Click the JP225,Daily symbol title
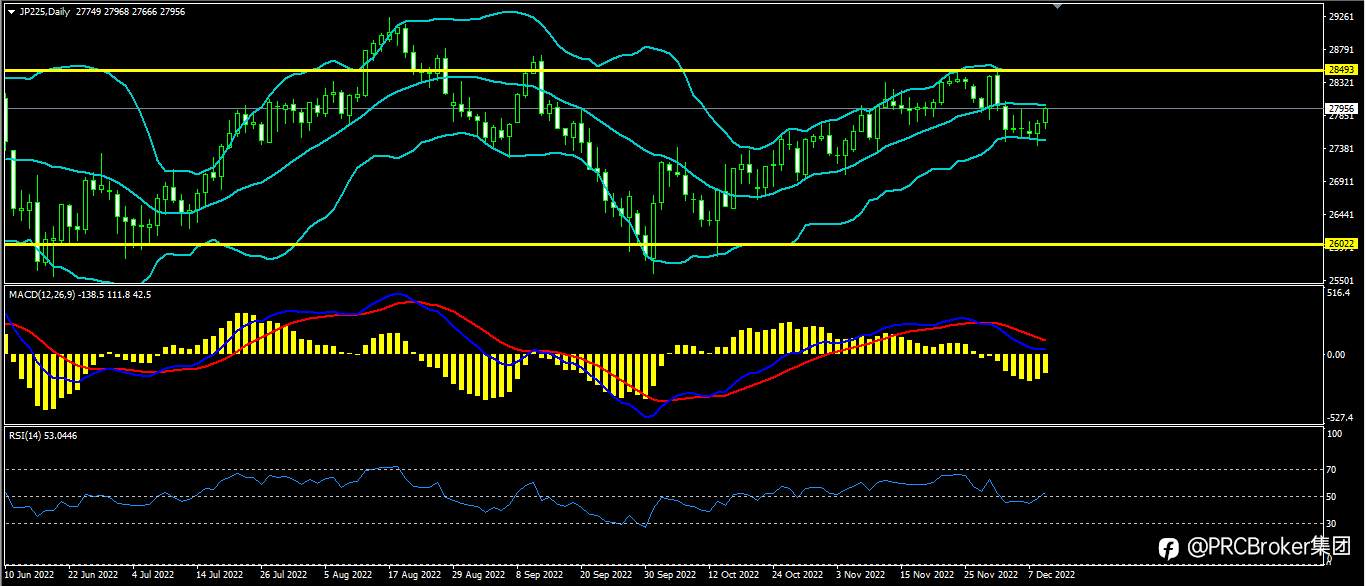 click(x=44, y=11)
